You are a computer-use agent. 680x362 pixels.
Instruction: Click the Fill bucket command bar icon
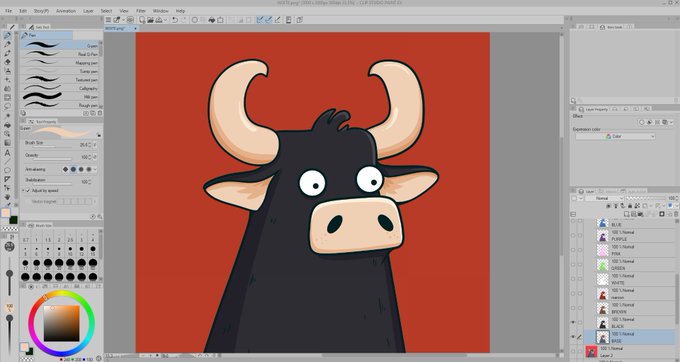point(212,20)
